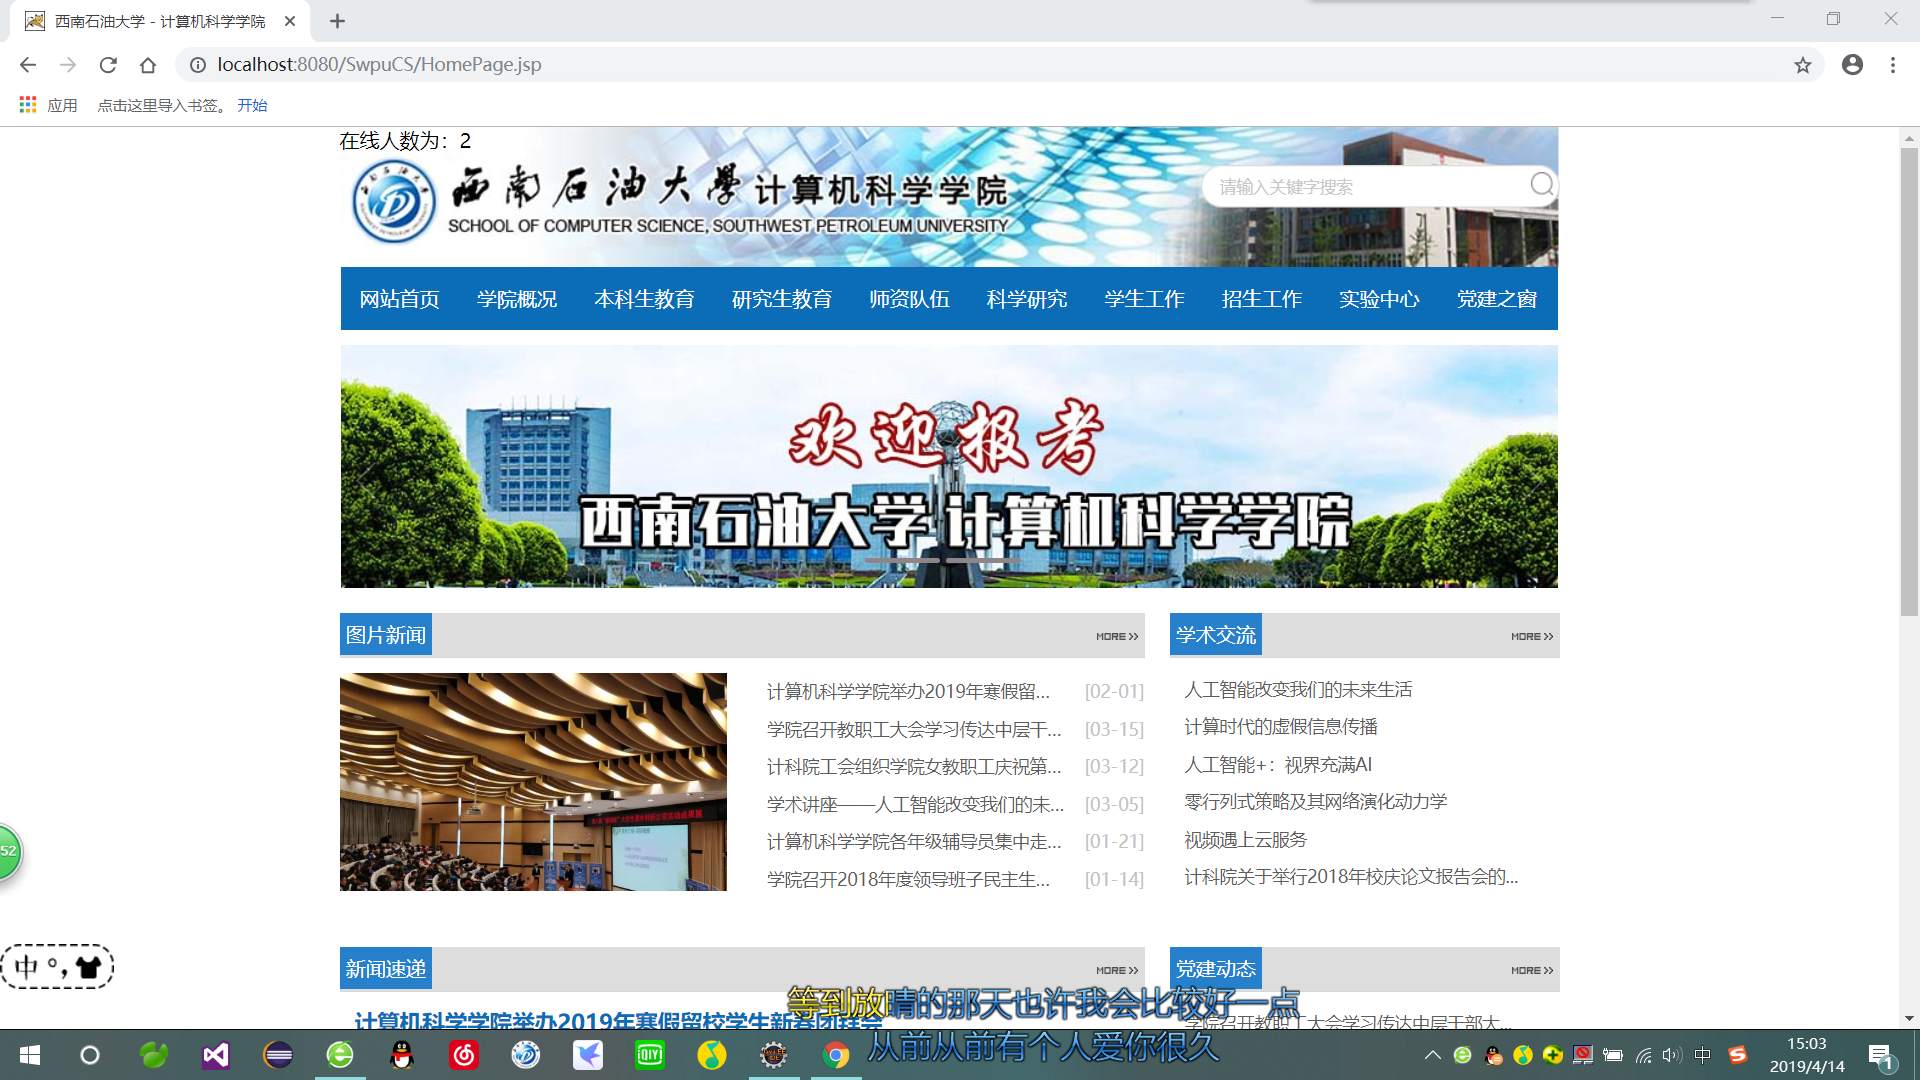Open 招生工作 navigation menu
Screen dimensions: 1920x1080
(x=1262, y=299)
